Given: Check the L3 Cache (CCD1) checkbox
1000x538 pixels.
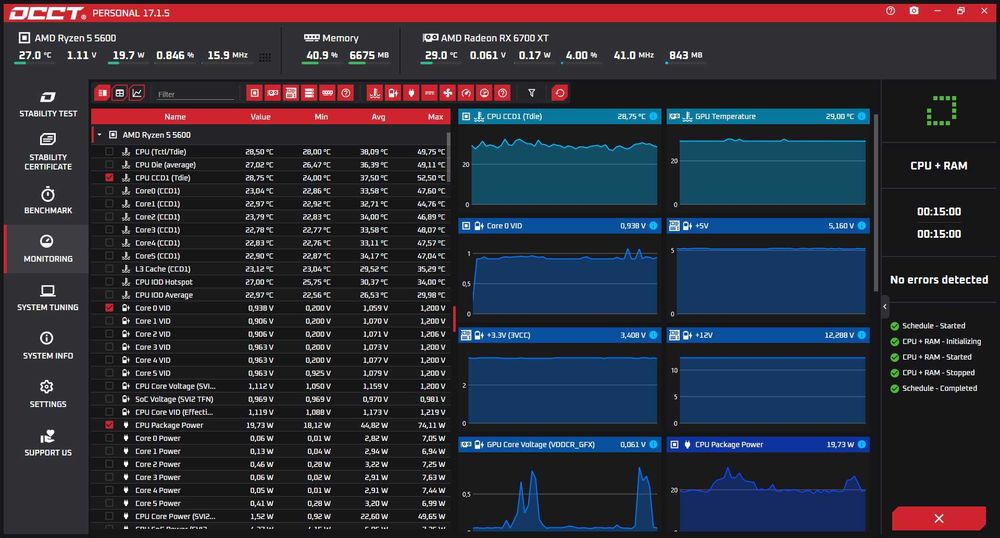Looking at the screenshot, I should tap(109, 268).
